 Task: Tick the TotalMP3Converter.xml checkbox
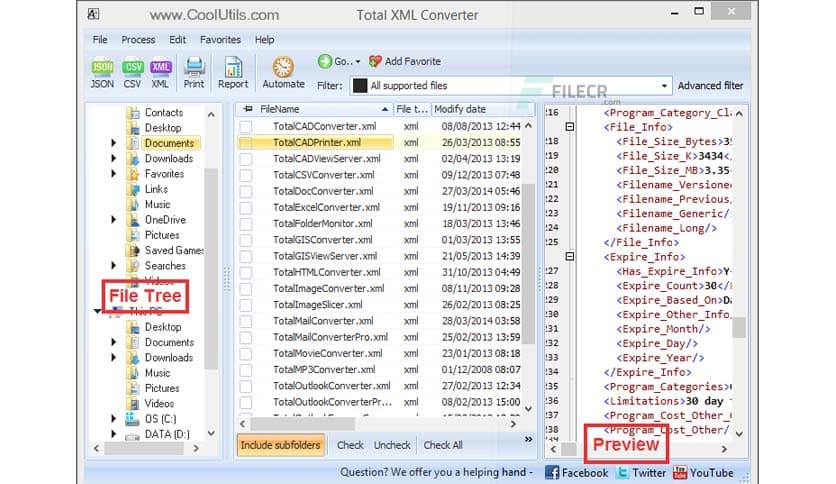246,370
